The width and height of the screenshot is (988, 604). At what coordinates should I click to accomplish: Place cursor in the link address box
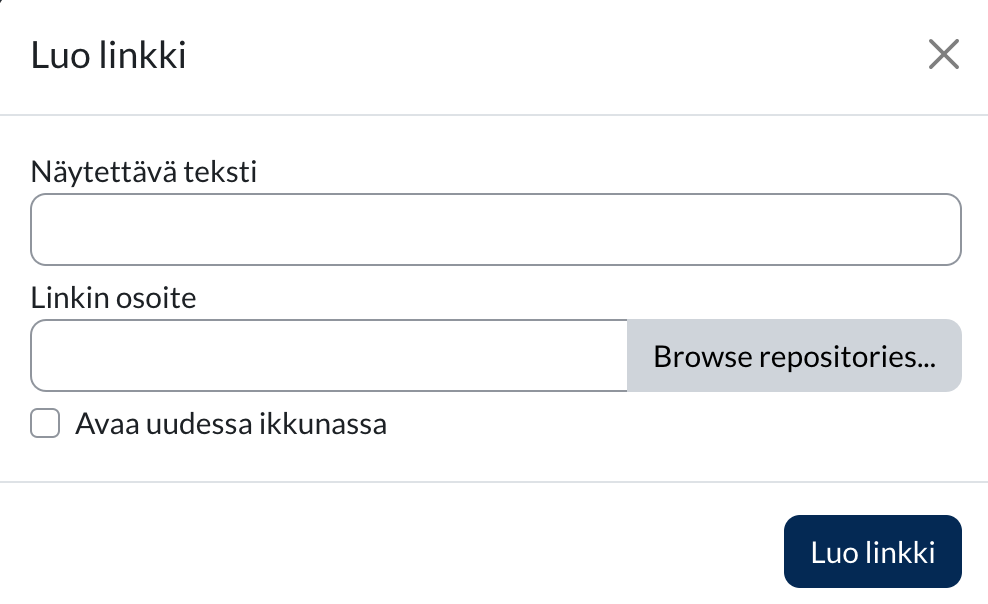coord(329,356)
